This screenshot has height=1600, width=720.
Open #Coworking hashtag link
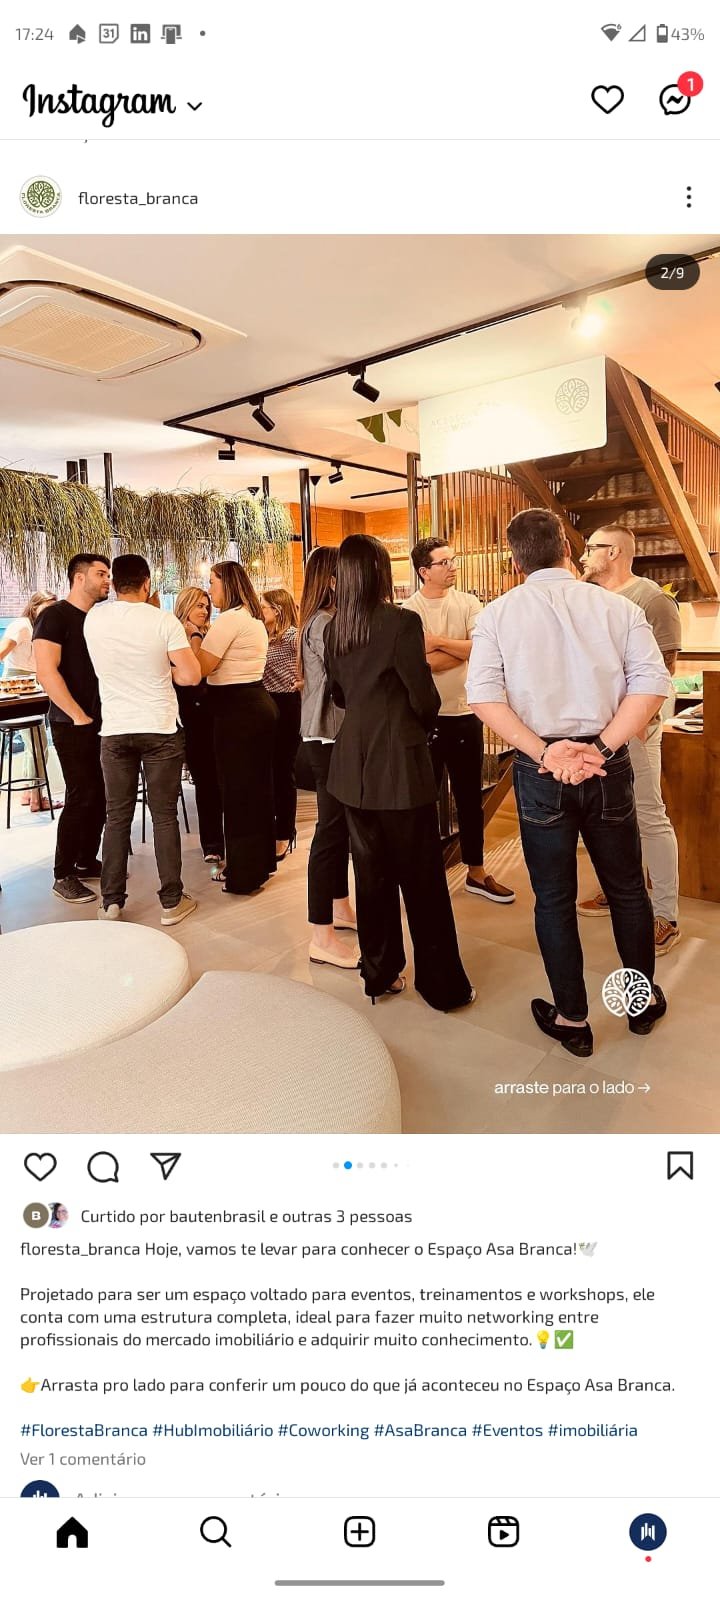[x=323, y=1430]
